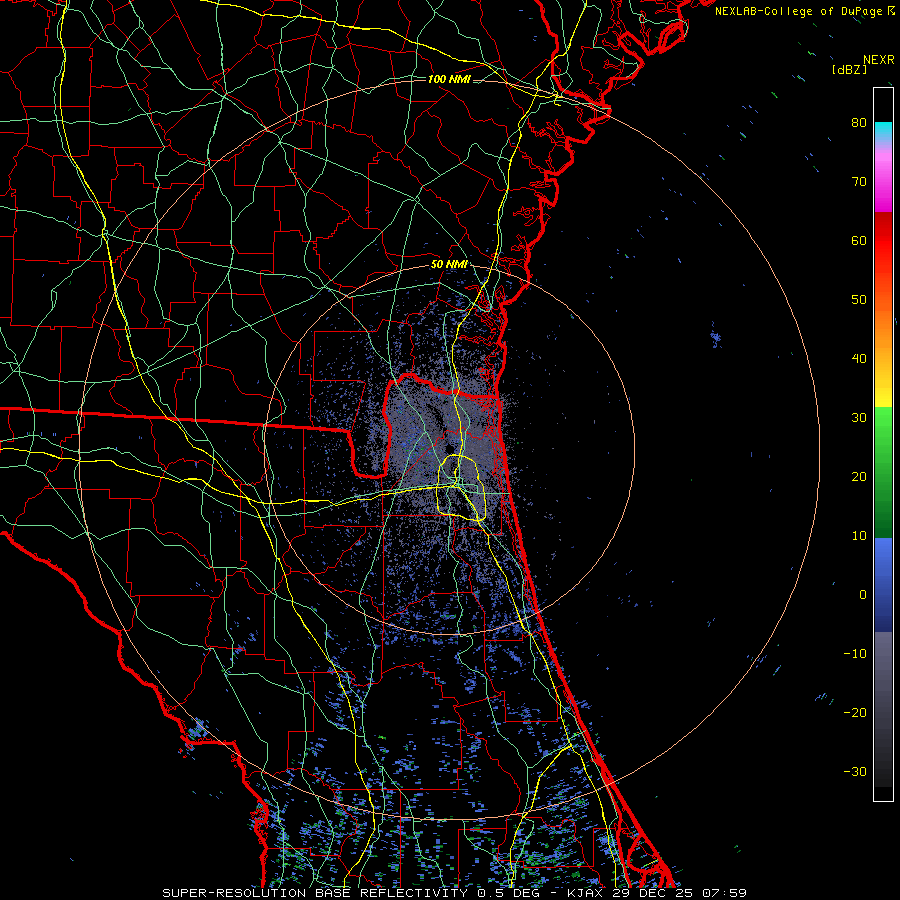Pick the green band on the reflectivity color bar
The image size is (900, 900).
coord(883,472)
